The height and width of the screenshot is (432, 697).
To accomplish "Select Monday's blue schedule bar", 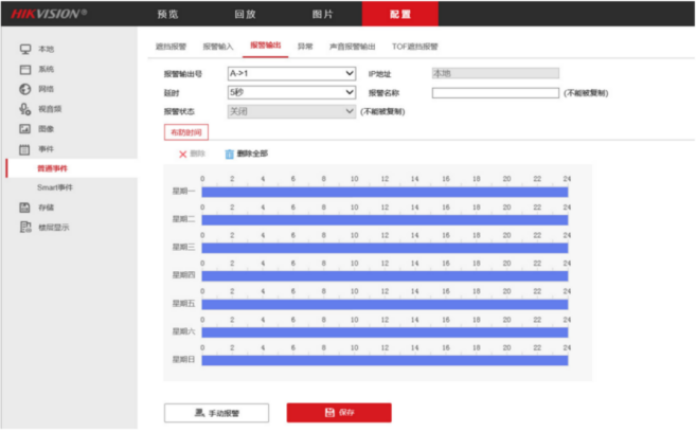I will pyautogui.click(x=385, y=192).
